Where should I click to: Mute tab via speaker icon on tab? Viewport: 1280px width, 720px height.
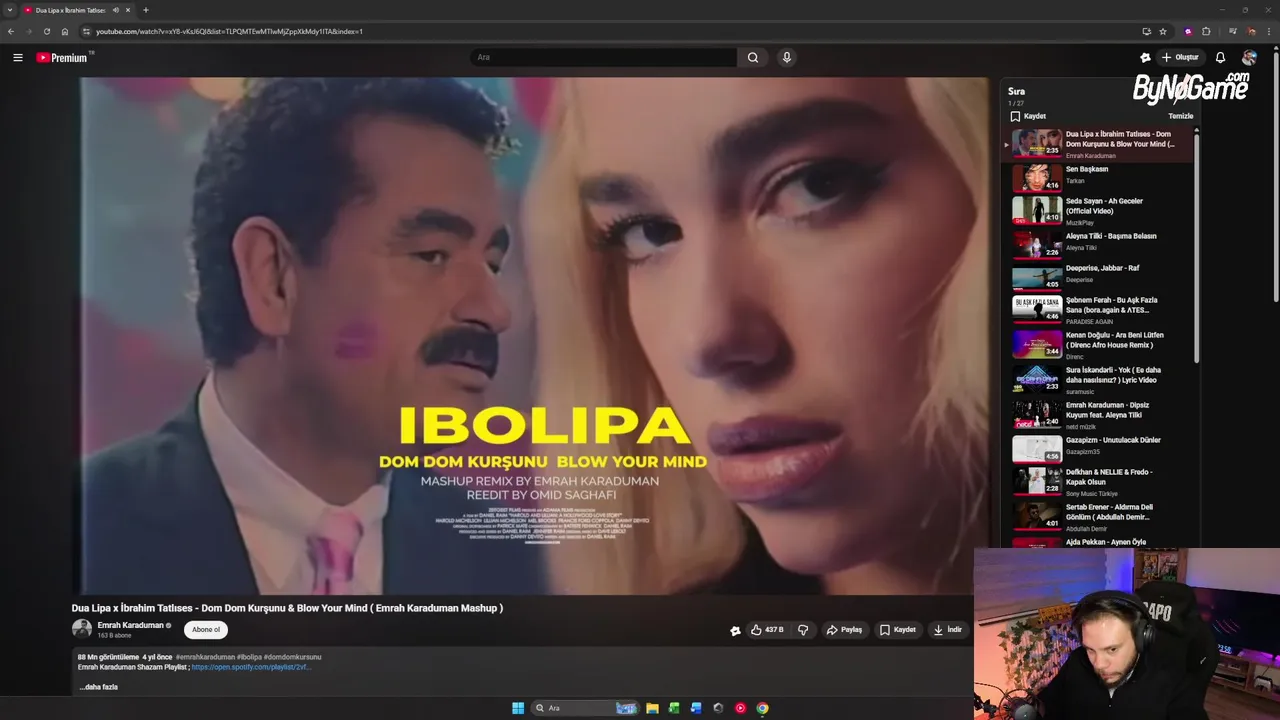[x=116, y=10]
